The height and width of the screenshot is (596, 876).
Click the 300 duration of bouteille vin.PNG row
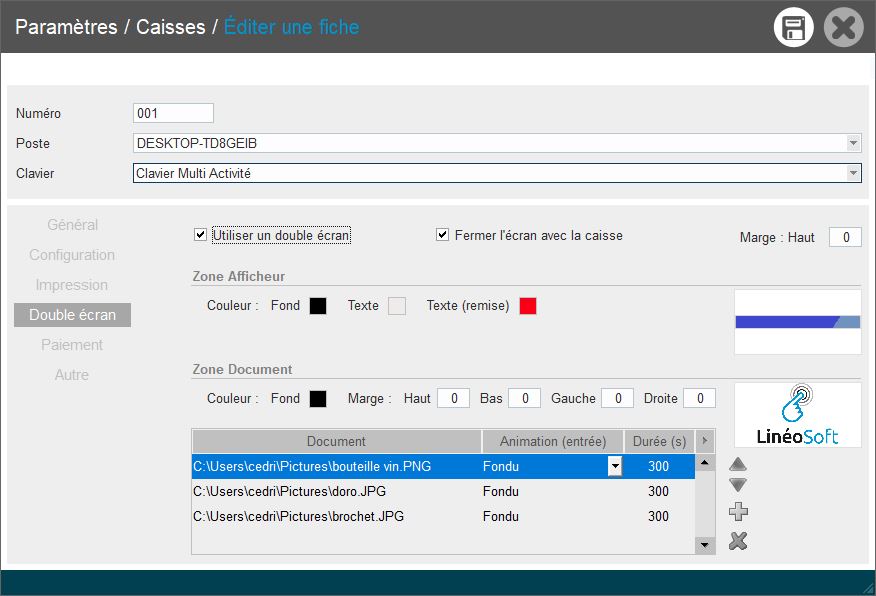pyautogui.click(x=659, y=466)
